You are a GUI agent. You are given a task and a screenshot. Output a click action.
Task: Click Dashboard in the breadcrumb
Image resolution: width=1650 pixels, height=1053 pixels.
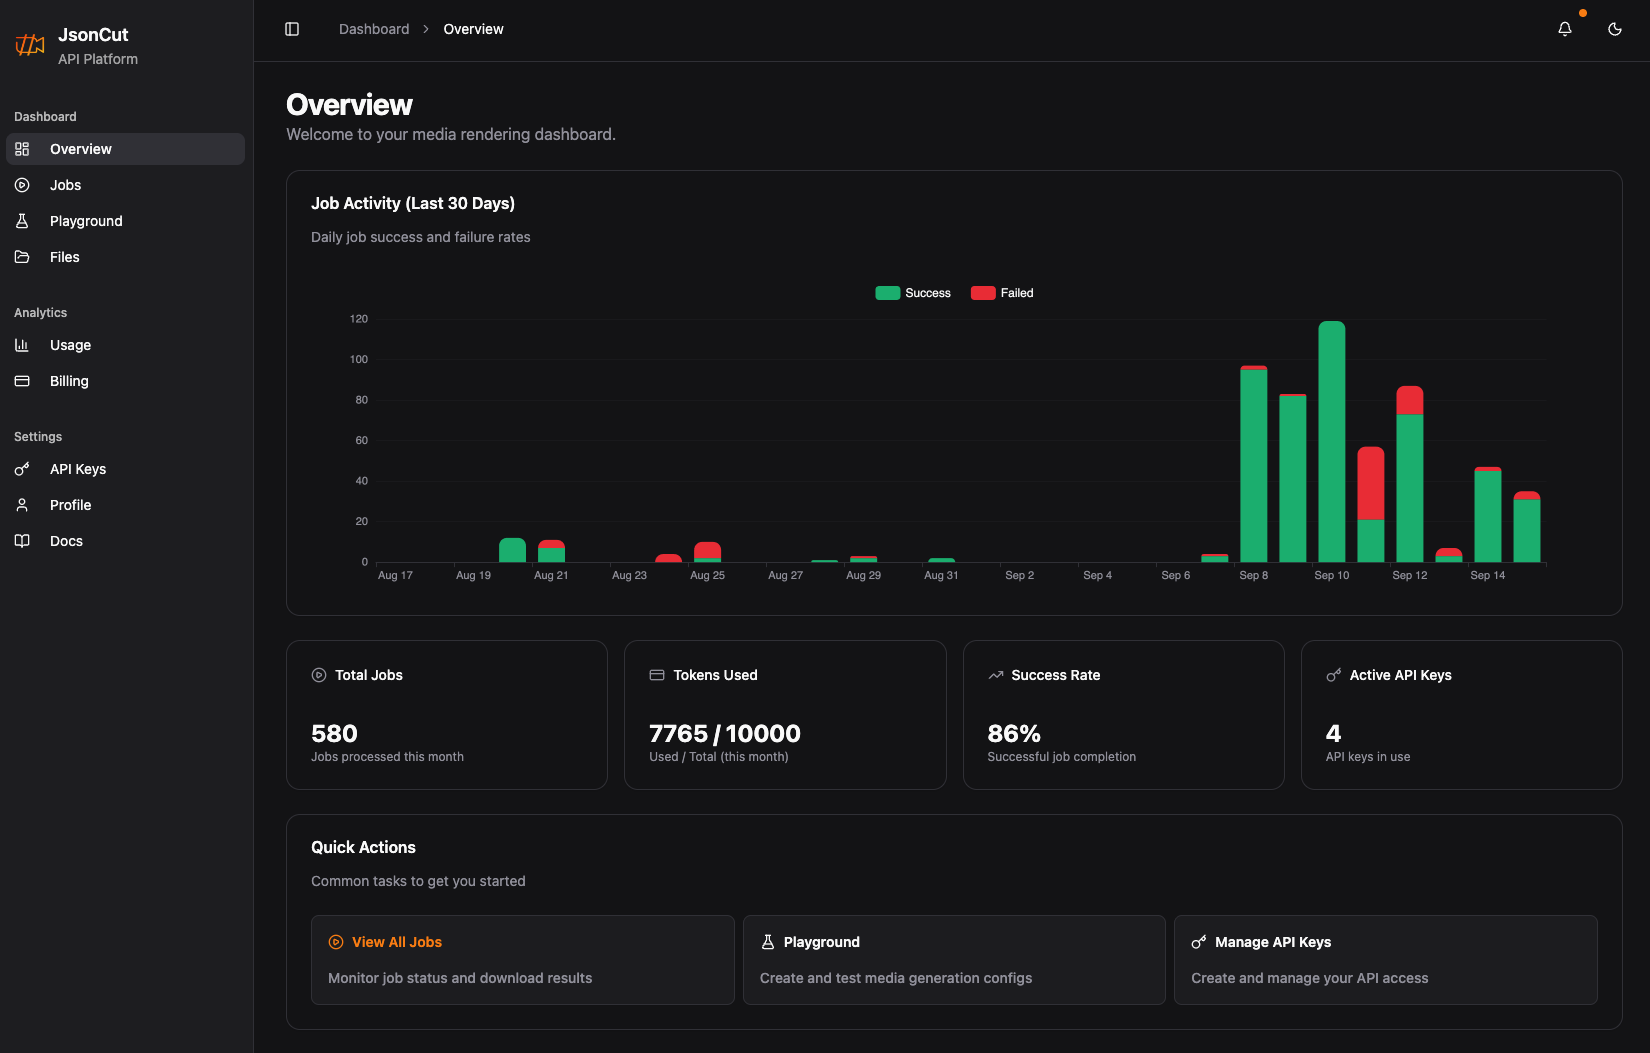click(x=373, y=29)
